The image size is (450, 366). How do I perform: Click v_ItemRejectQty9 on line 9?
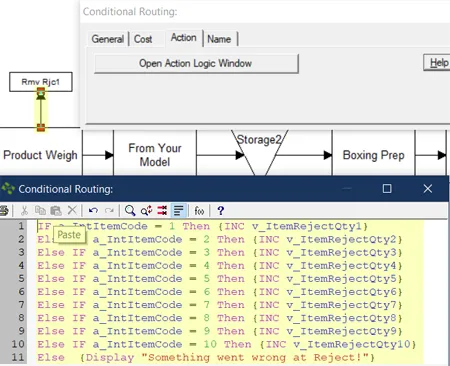pos(341,331)
